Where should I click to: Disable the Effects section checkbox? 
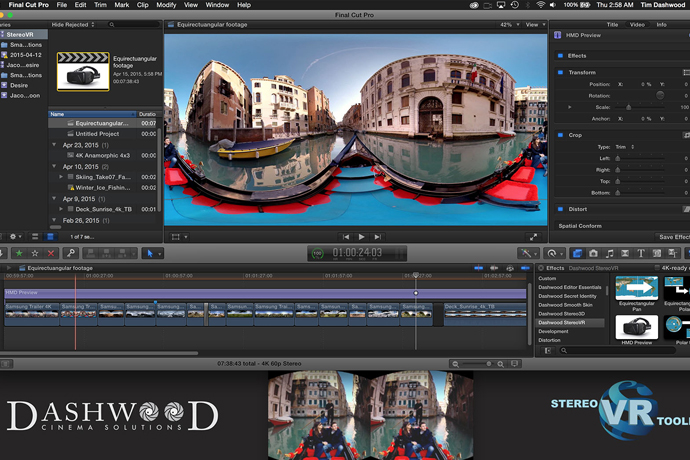coord(560,55)
